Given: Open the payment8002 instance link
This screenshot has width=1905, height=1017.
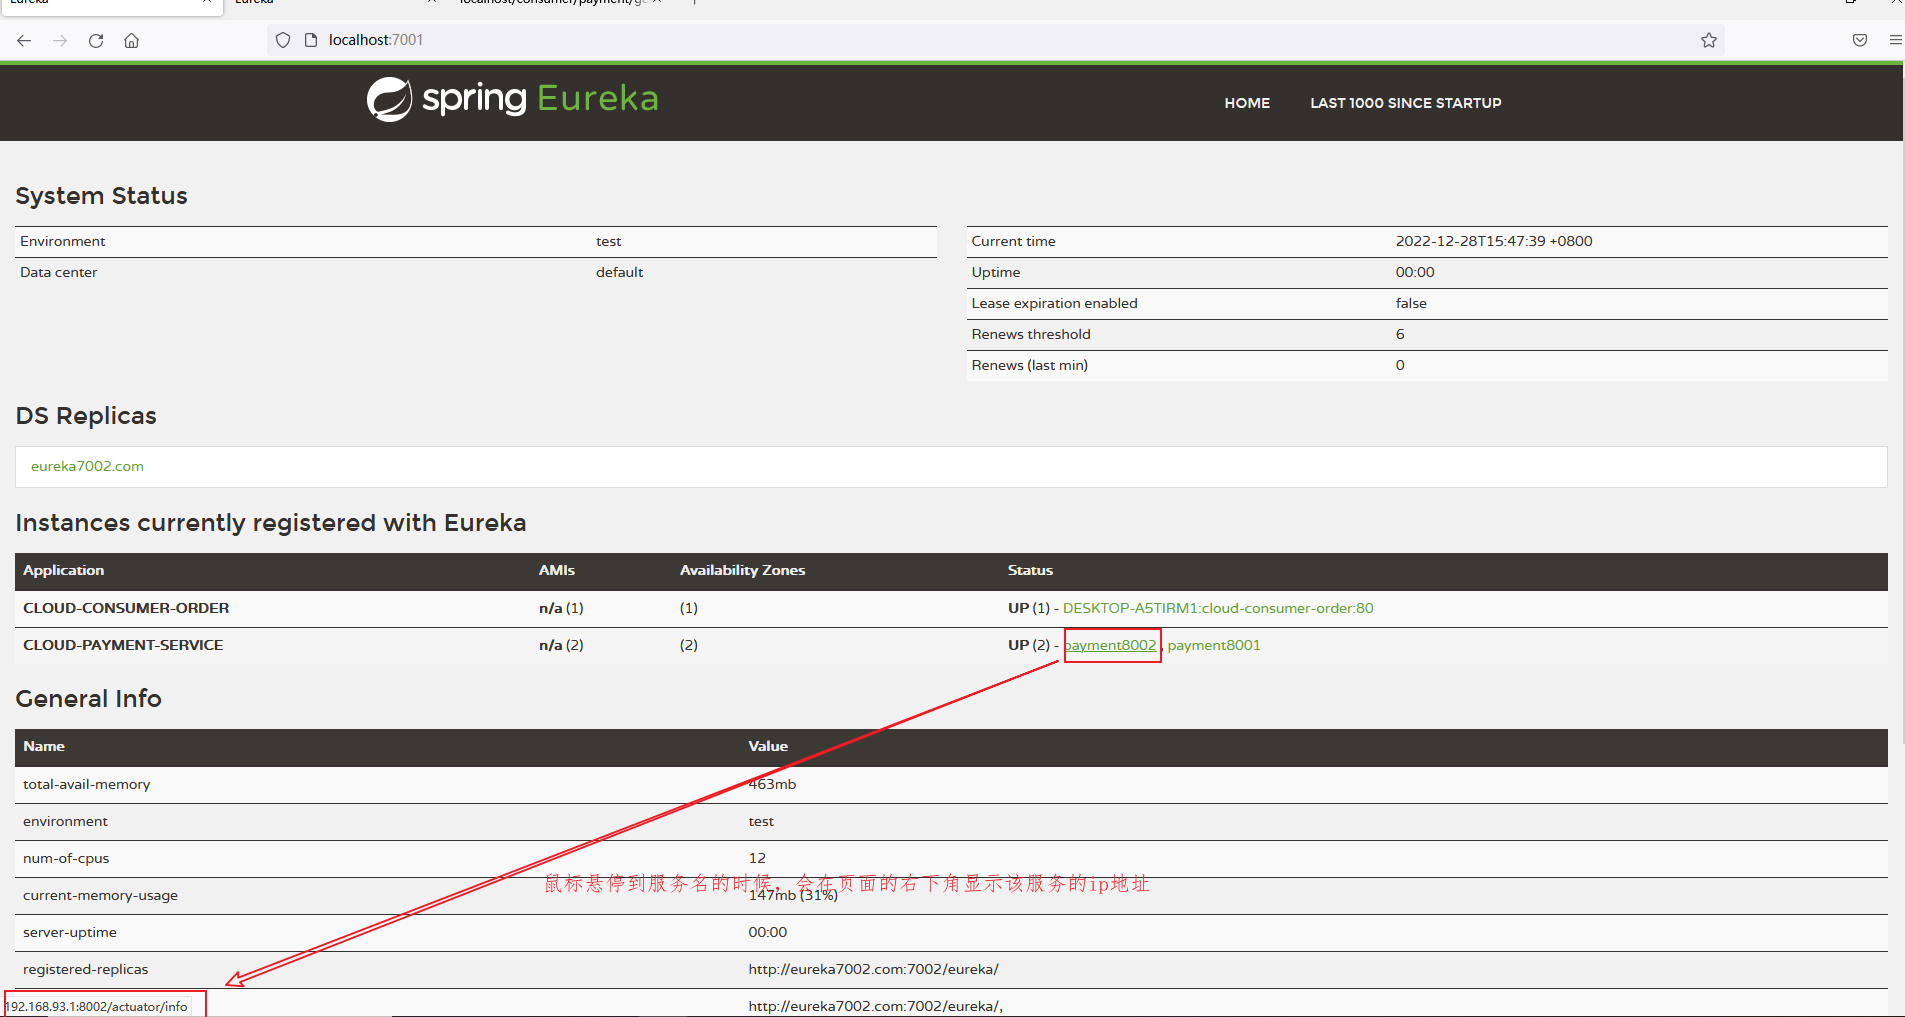Looking at the screenshot, I should coord(1110,645).
